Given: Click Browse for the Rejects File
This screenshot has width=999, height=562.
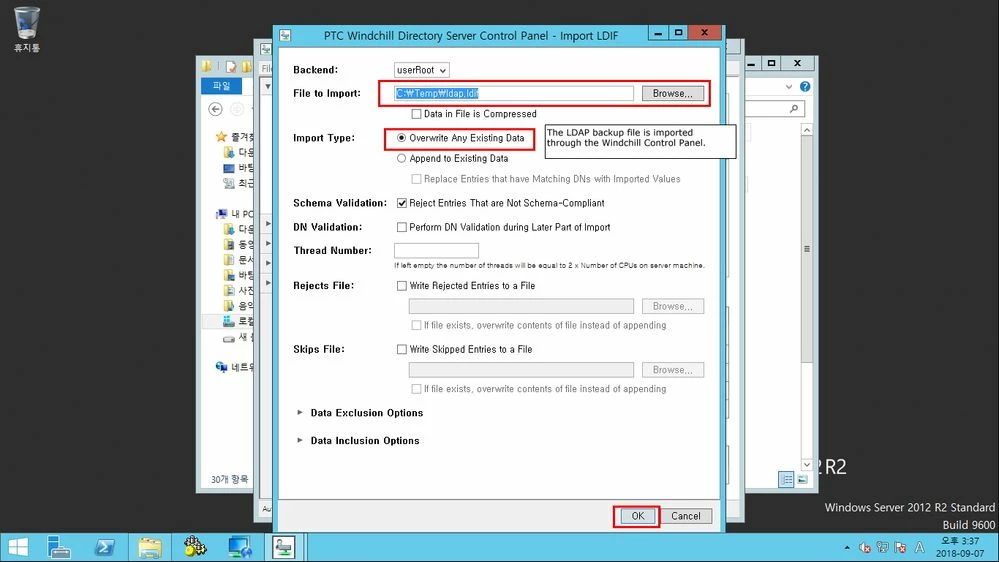Looking at the screenshot, I should 673,306.
